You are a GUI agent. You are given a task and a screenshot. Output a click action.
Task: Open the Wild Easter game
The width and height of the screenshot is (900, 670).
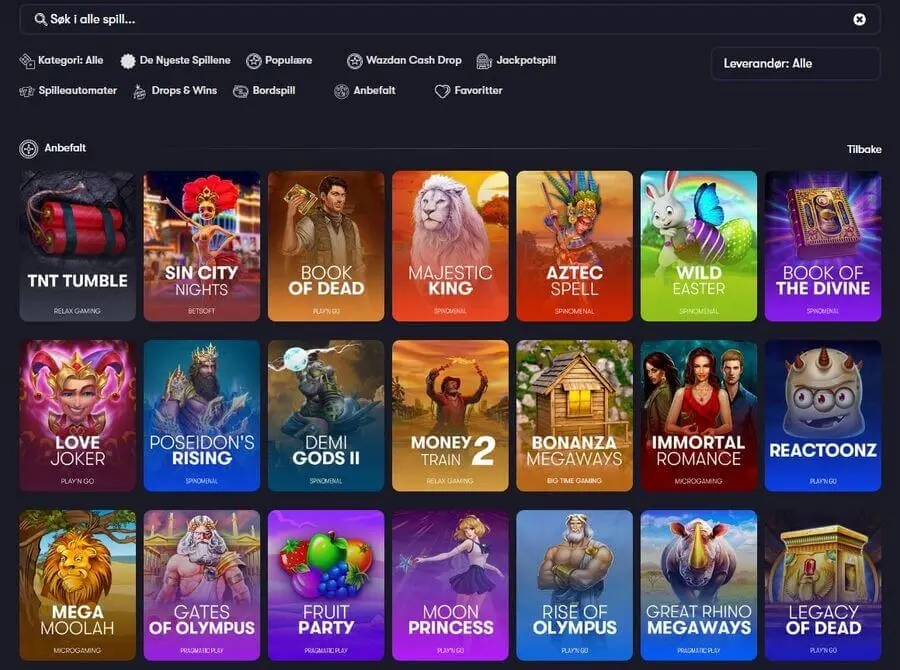click(699, 246)
